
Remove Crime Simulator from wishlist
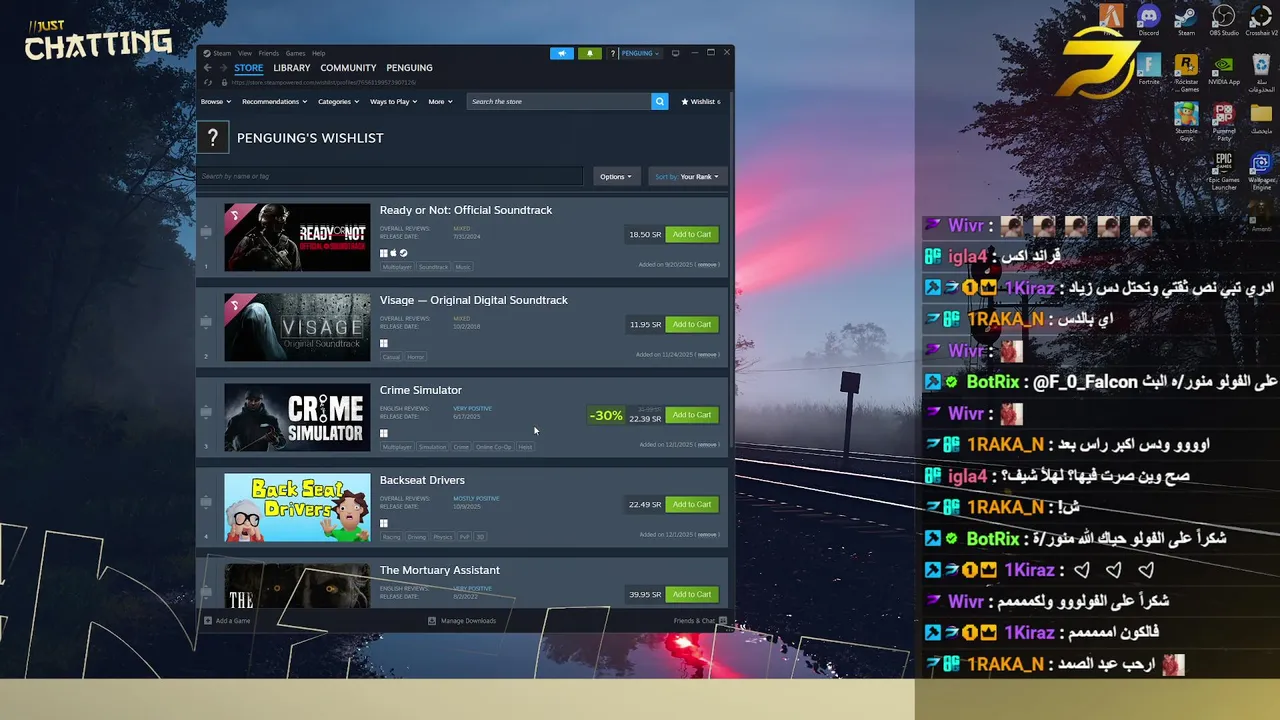coord(707,445)
